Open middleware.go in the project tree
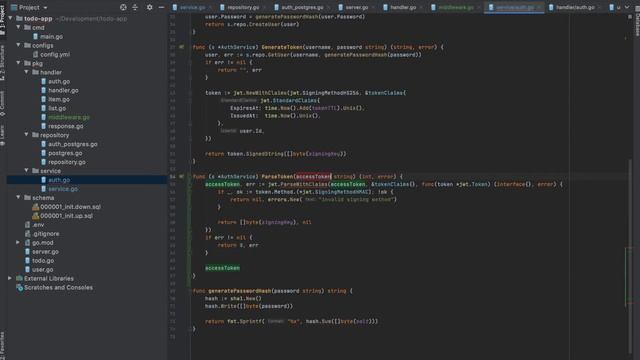The image size is (640, 360). (69, 117)
